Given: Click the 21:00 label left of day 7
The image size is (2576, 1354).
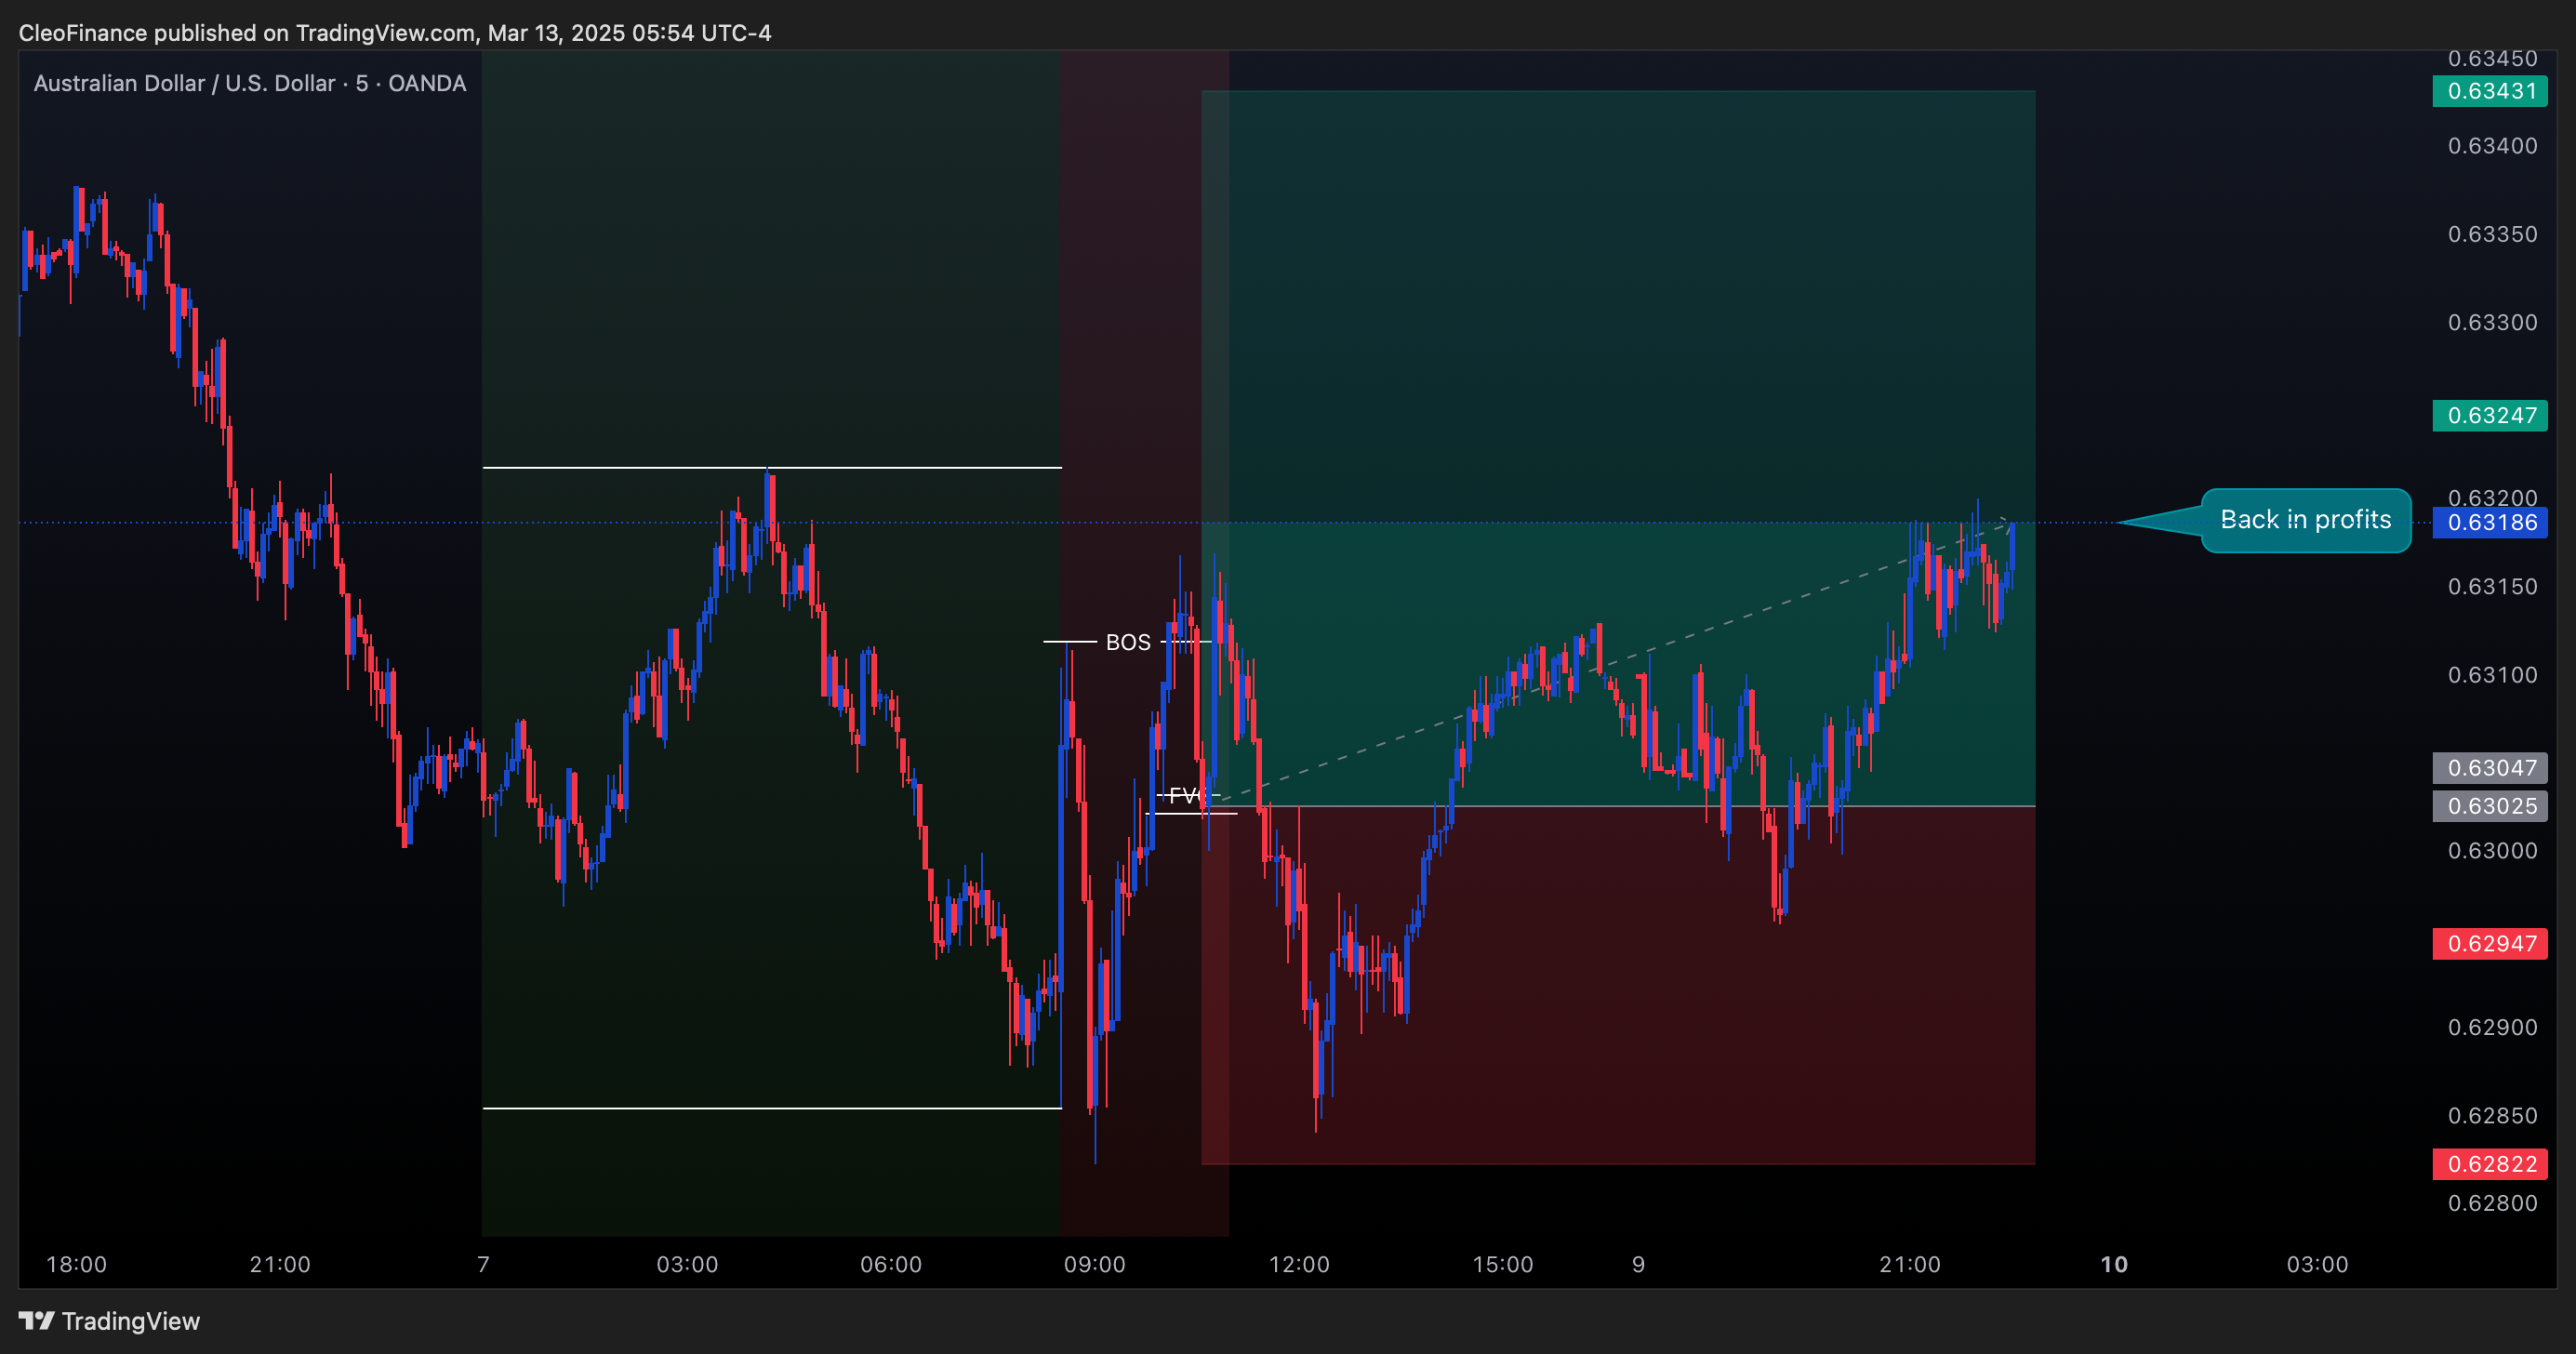Looking at the screenshot, I should [280, 1264].
